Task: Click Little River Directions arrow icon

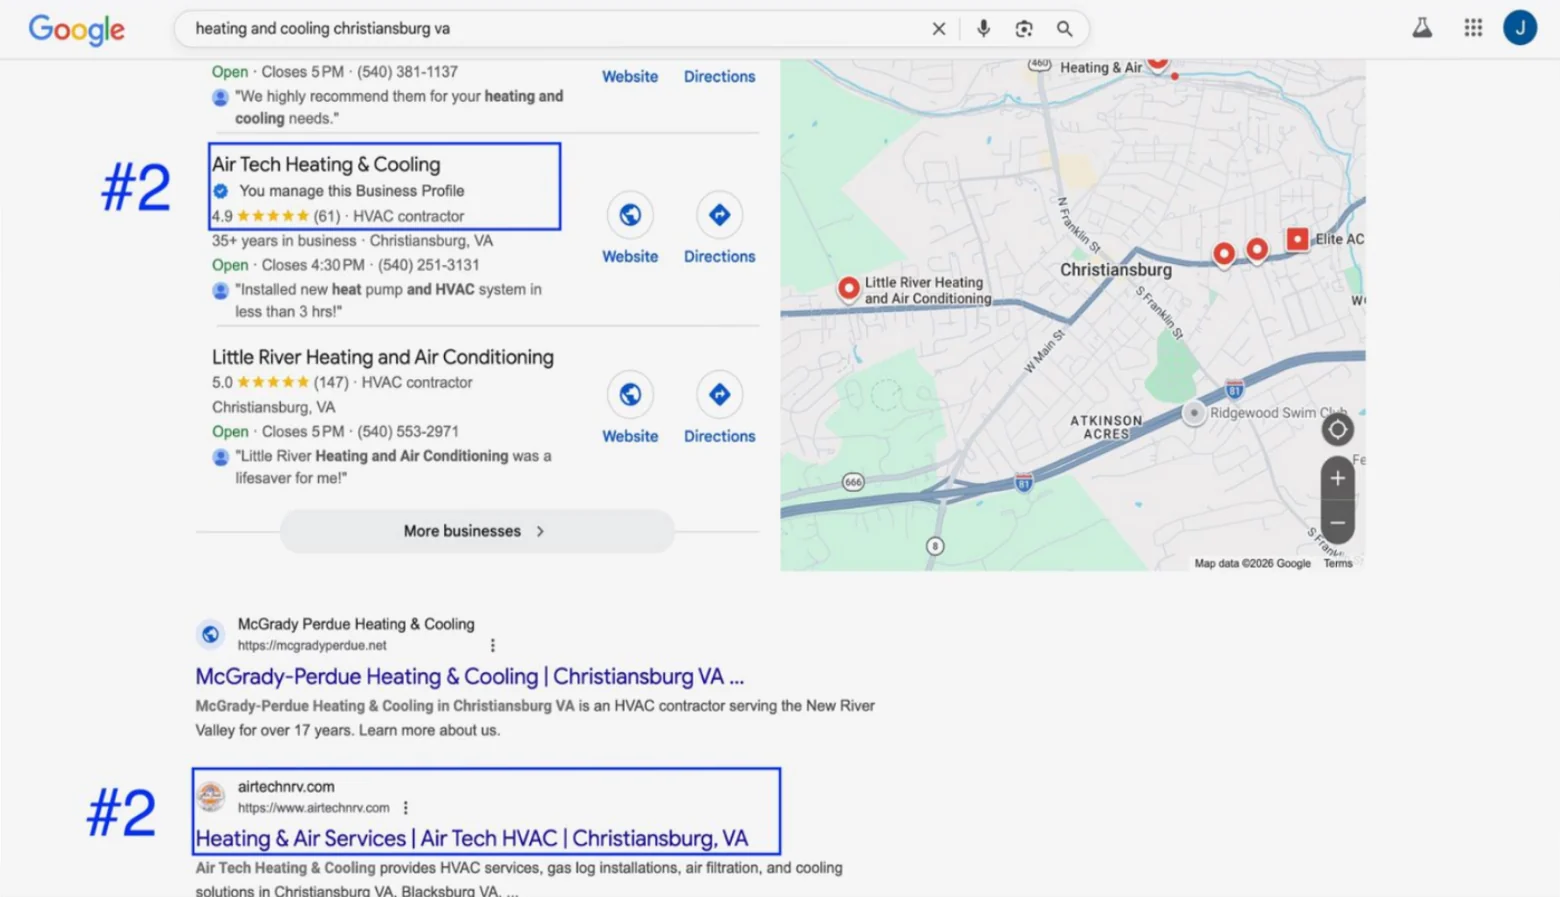Action: coord(719,395)
